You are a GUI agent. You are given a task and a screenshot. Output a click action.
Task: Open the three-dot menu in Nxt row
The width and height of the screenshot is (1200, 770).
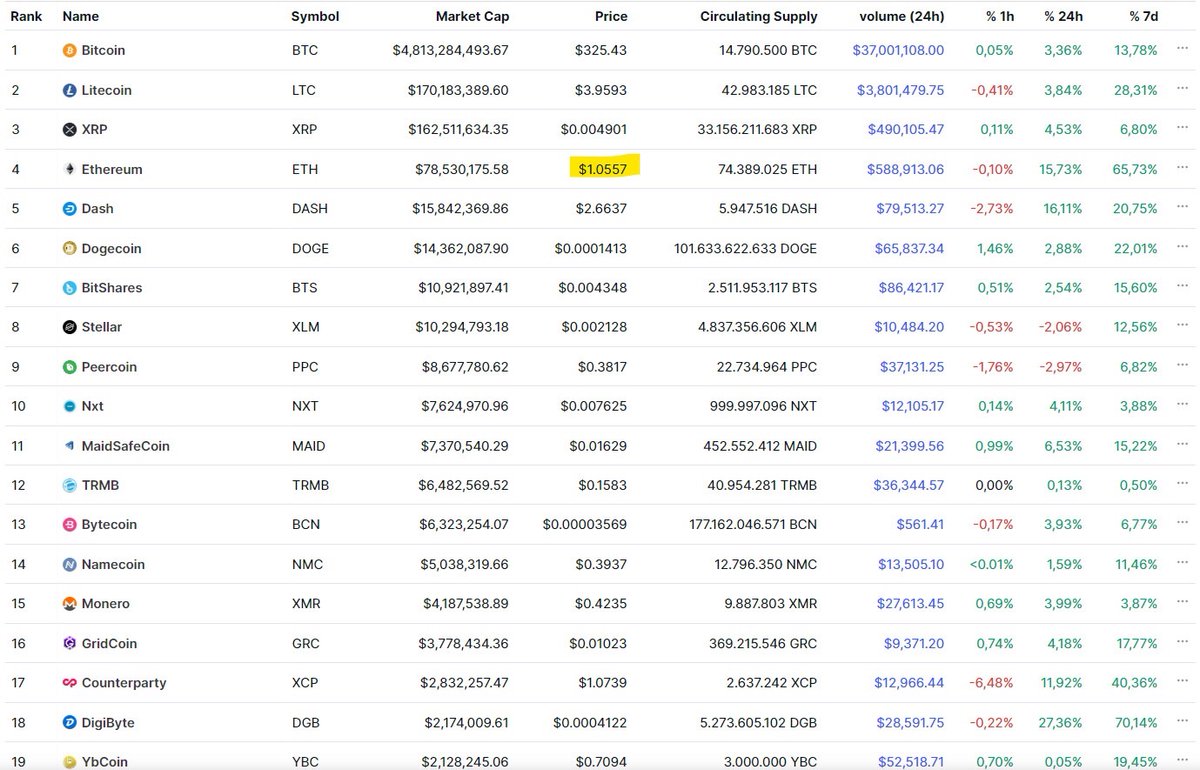coord(1184,406)
